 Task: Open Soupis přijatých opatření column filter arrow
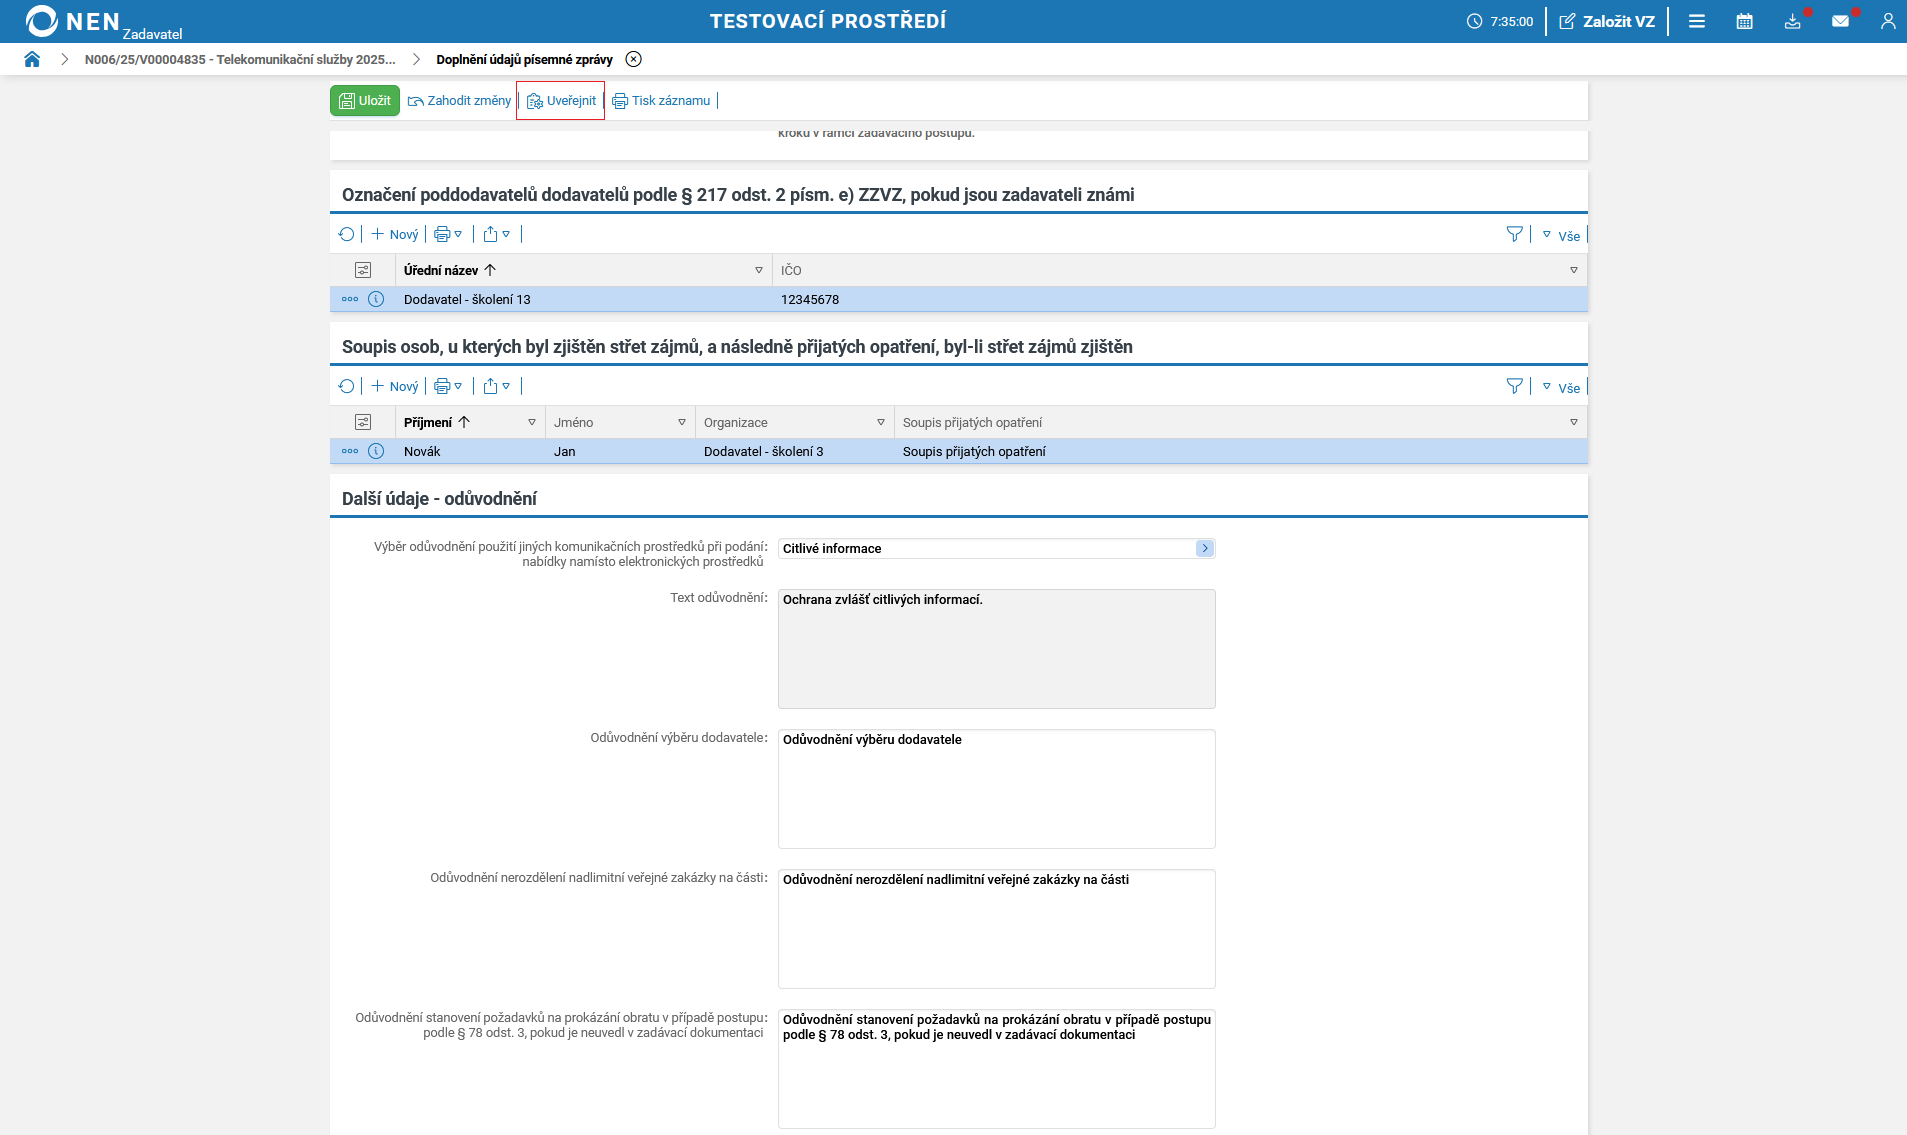tap(1574, 422)
